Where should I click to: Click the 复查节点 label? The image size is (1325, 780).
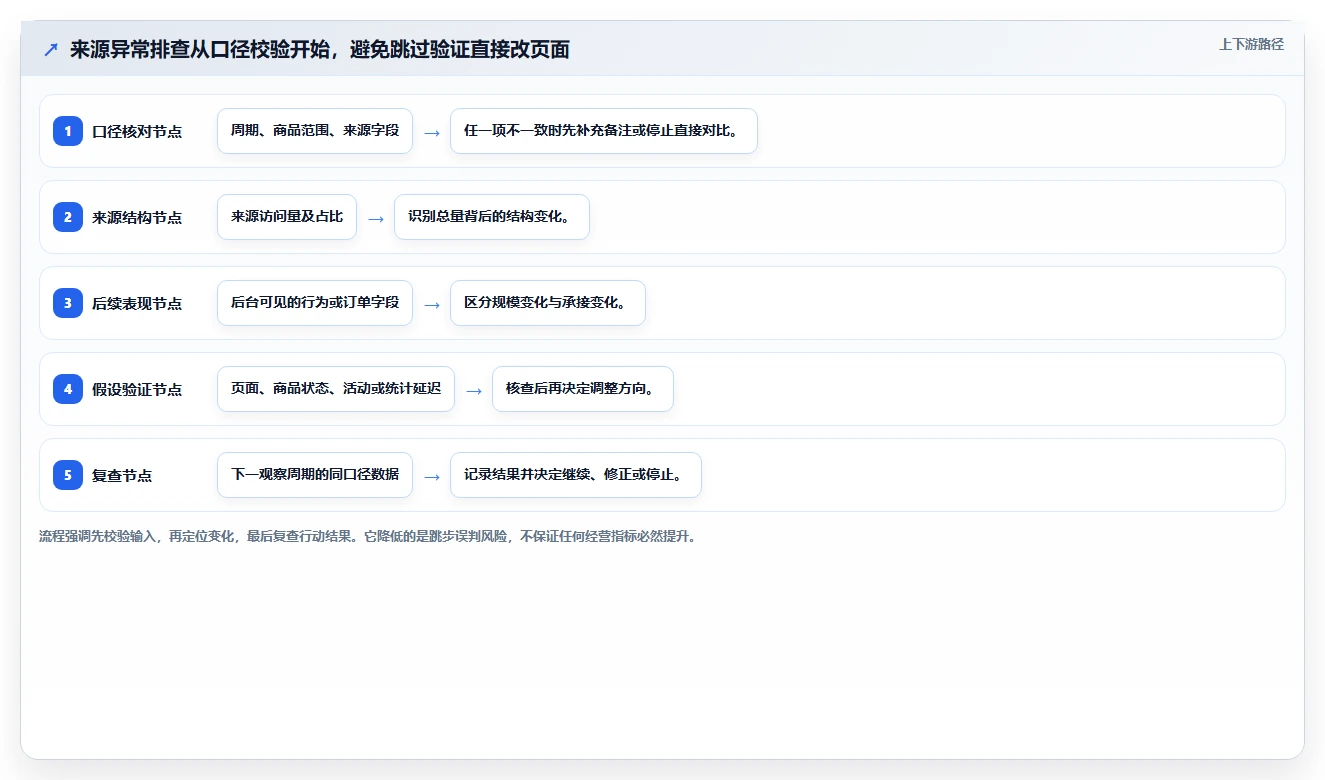tap(122, 475)
